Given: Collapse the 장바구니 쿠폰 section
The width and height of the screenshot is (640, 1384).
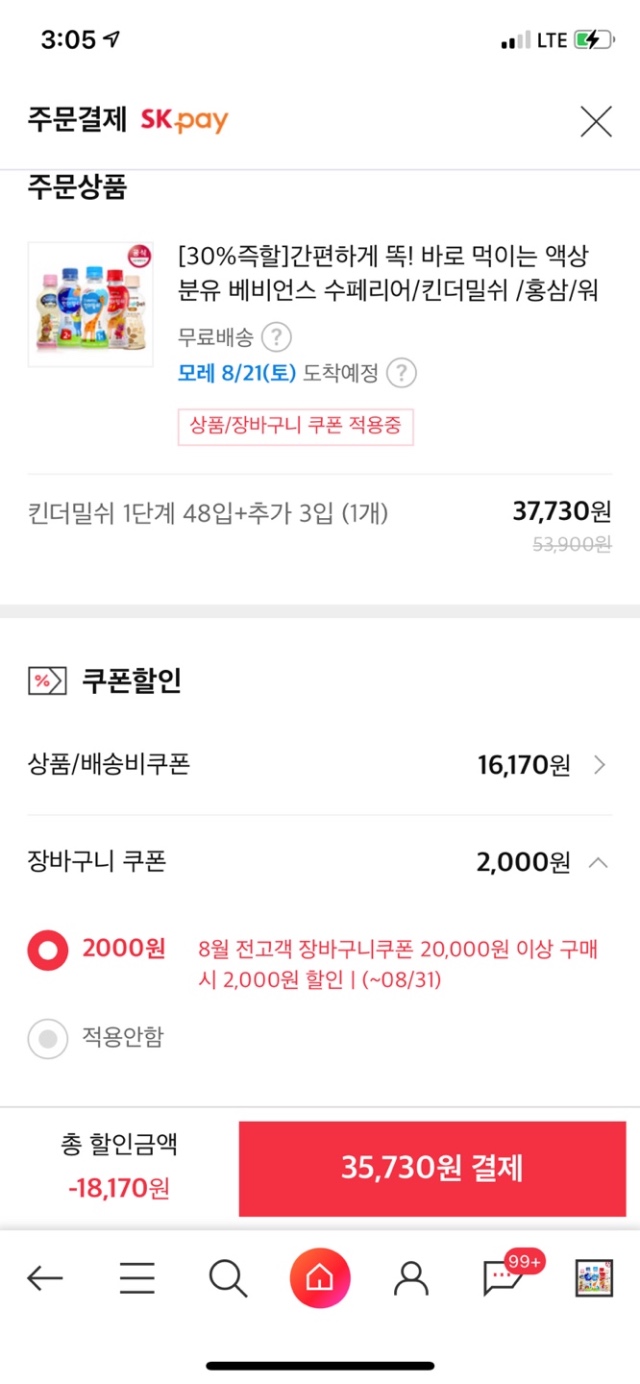Looking at the screenshot, I should pos(598,862).
